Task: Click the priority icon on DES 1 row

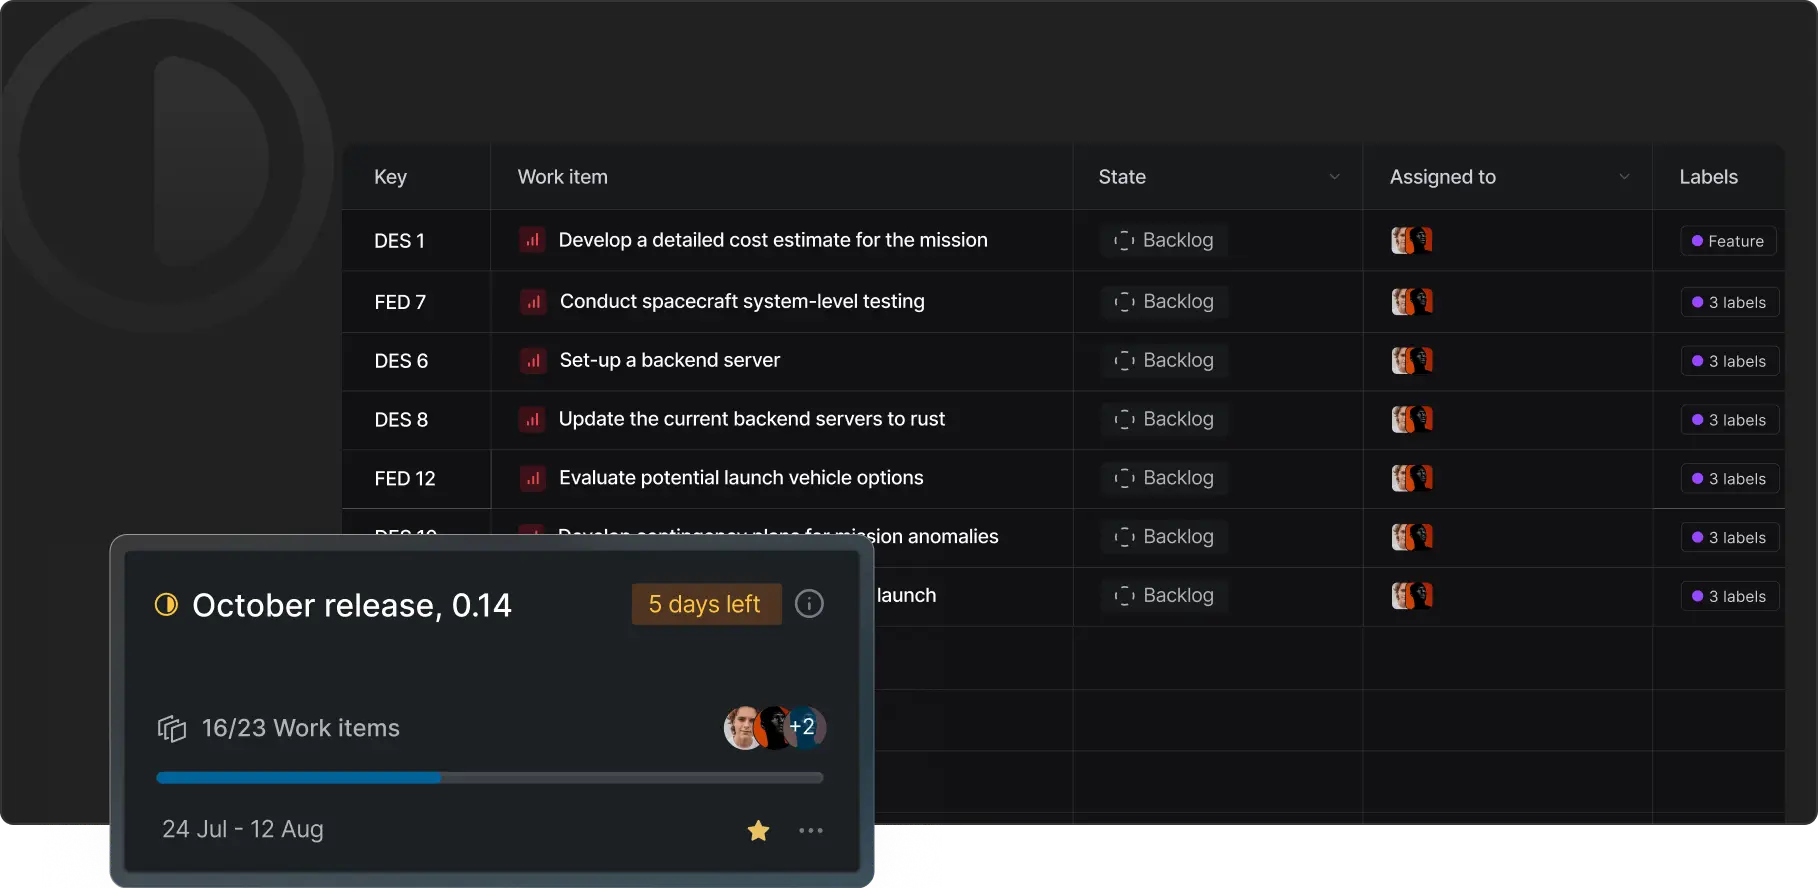Action: (x=532, y=240)
